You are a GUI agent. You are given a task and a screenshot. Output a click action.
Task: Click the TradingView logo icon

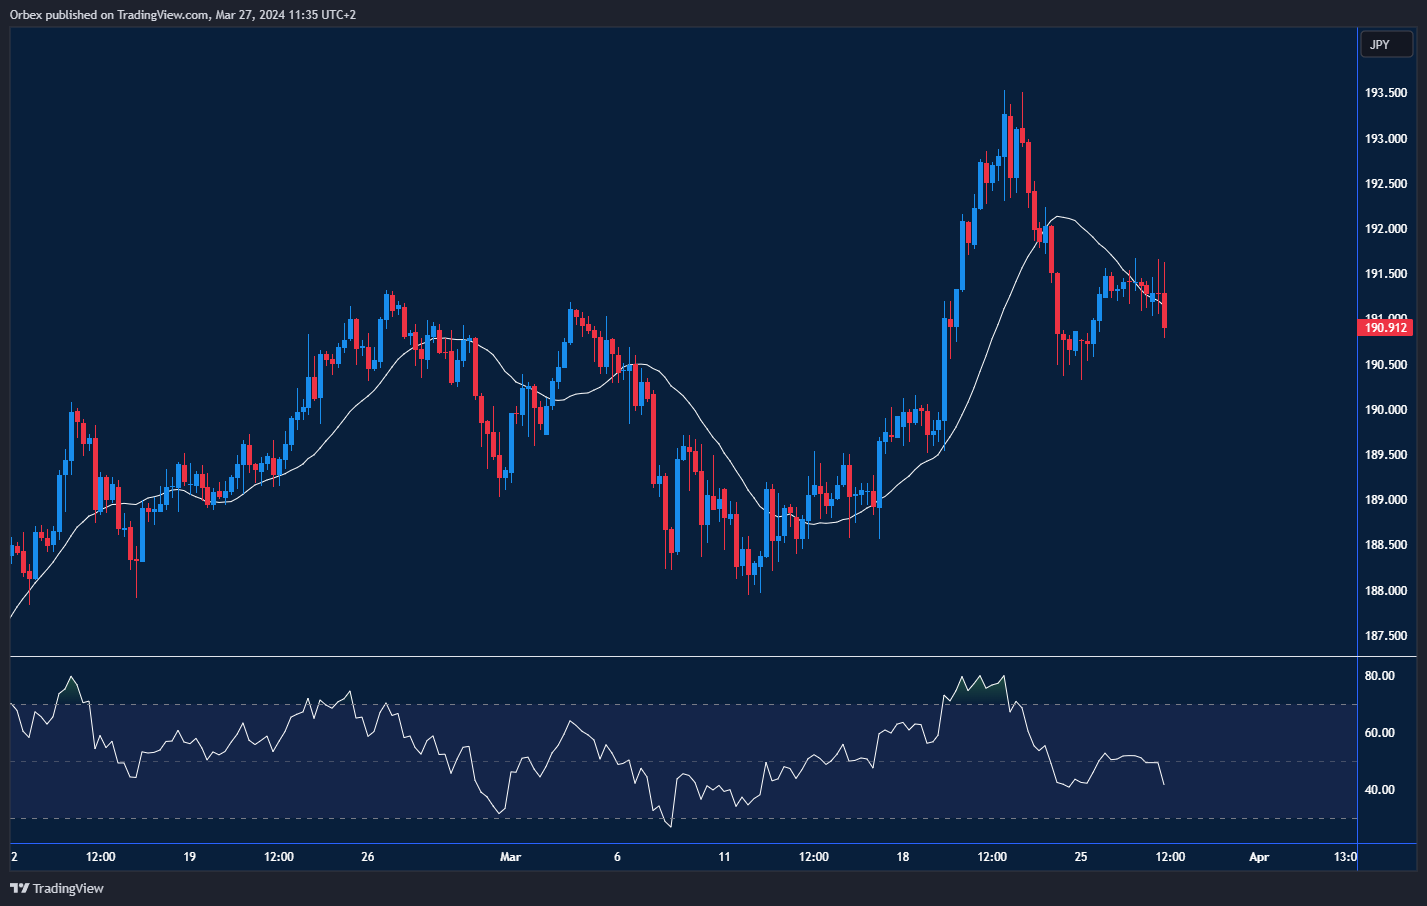18,888
